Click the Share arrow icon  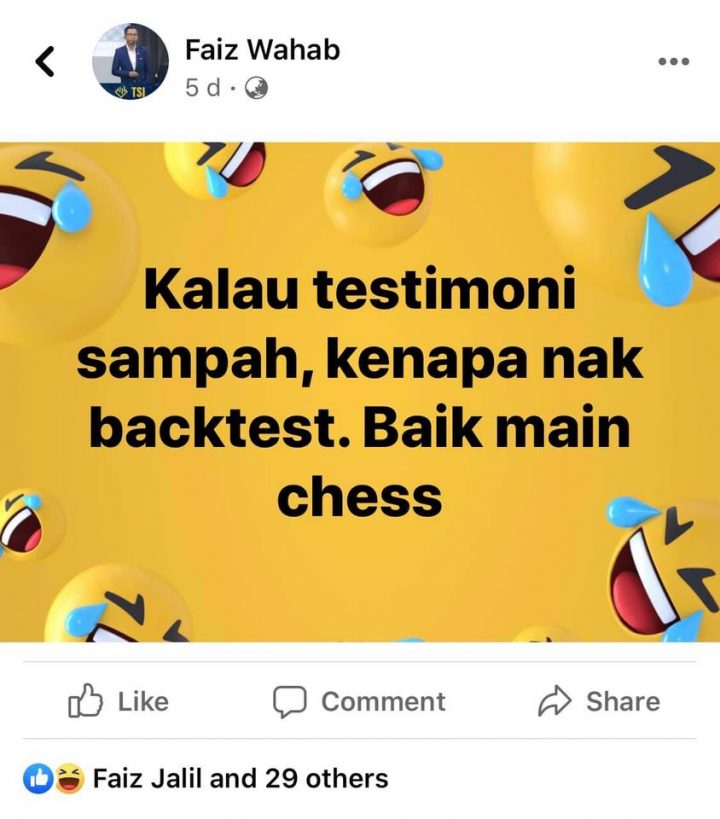point(555,700)
